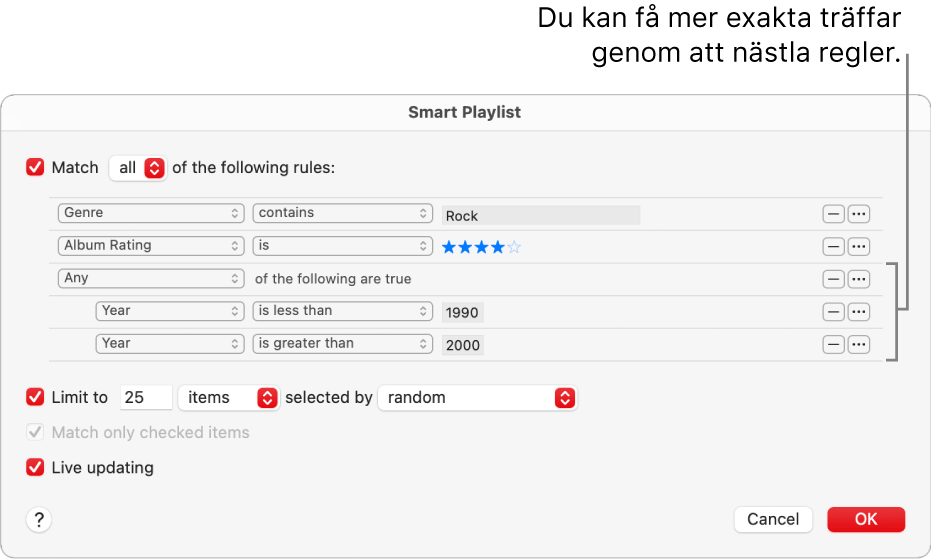Open the 'all' match popup menu
Viewport: 931px width, 559px height.
tap(140, 168)
